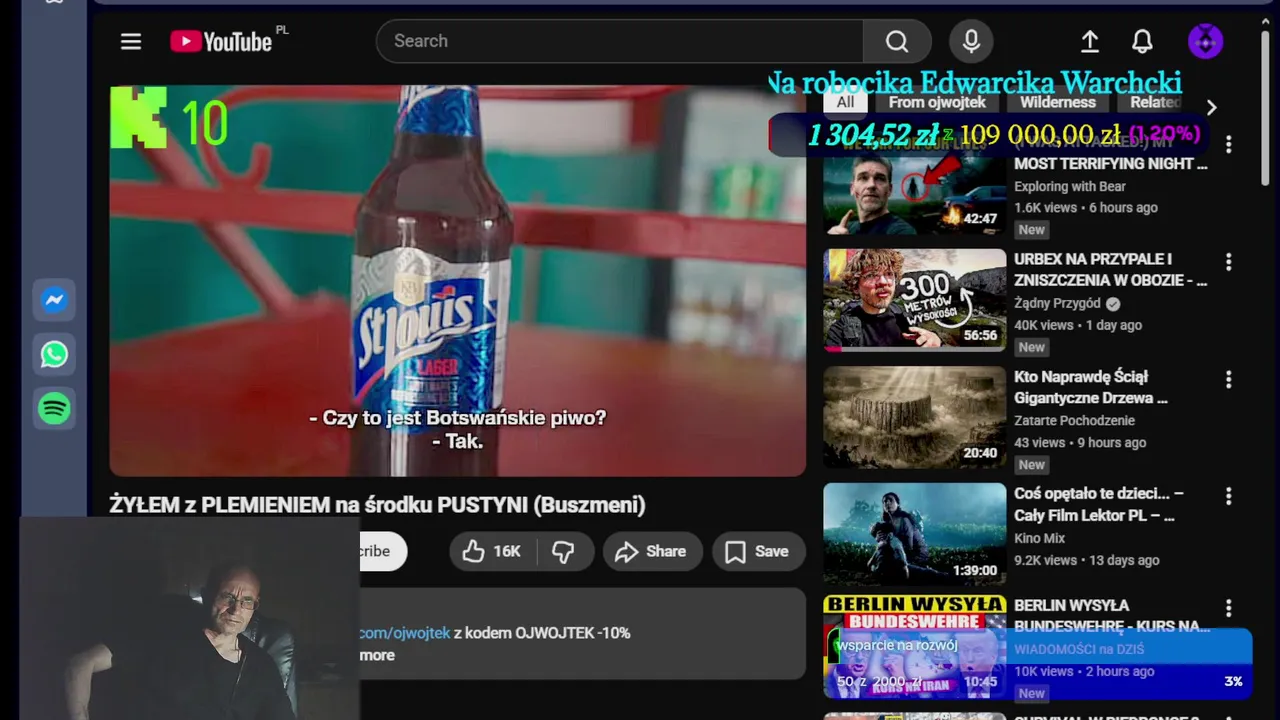Click the 9.2K views 13 days ago text
The image size is (1280, 720).
coord(1087,560)
